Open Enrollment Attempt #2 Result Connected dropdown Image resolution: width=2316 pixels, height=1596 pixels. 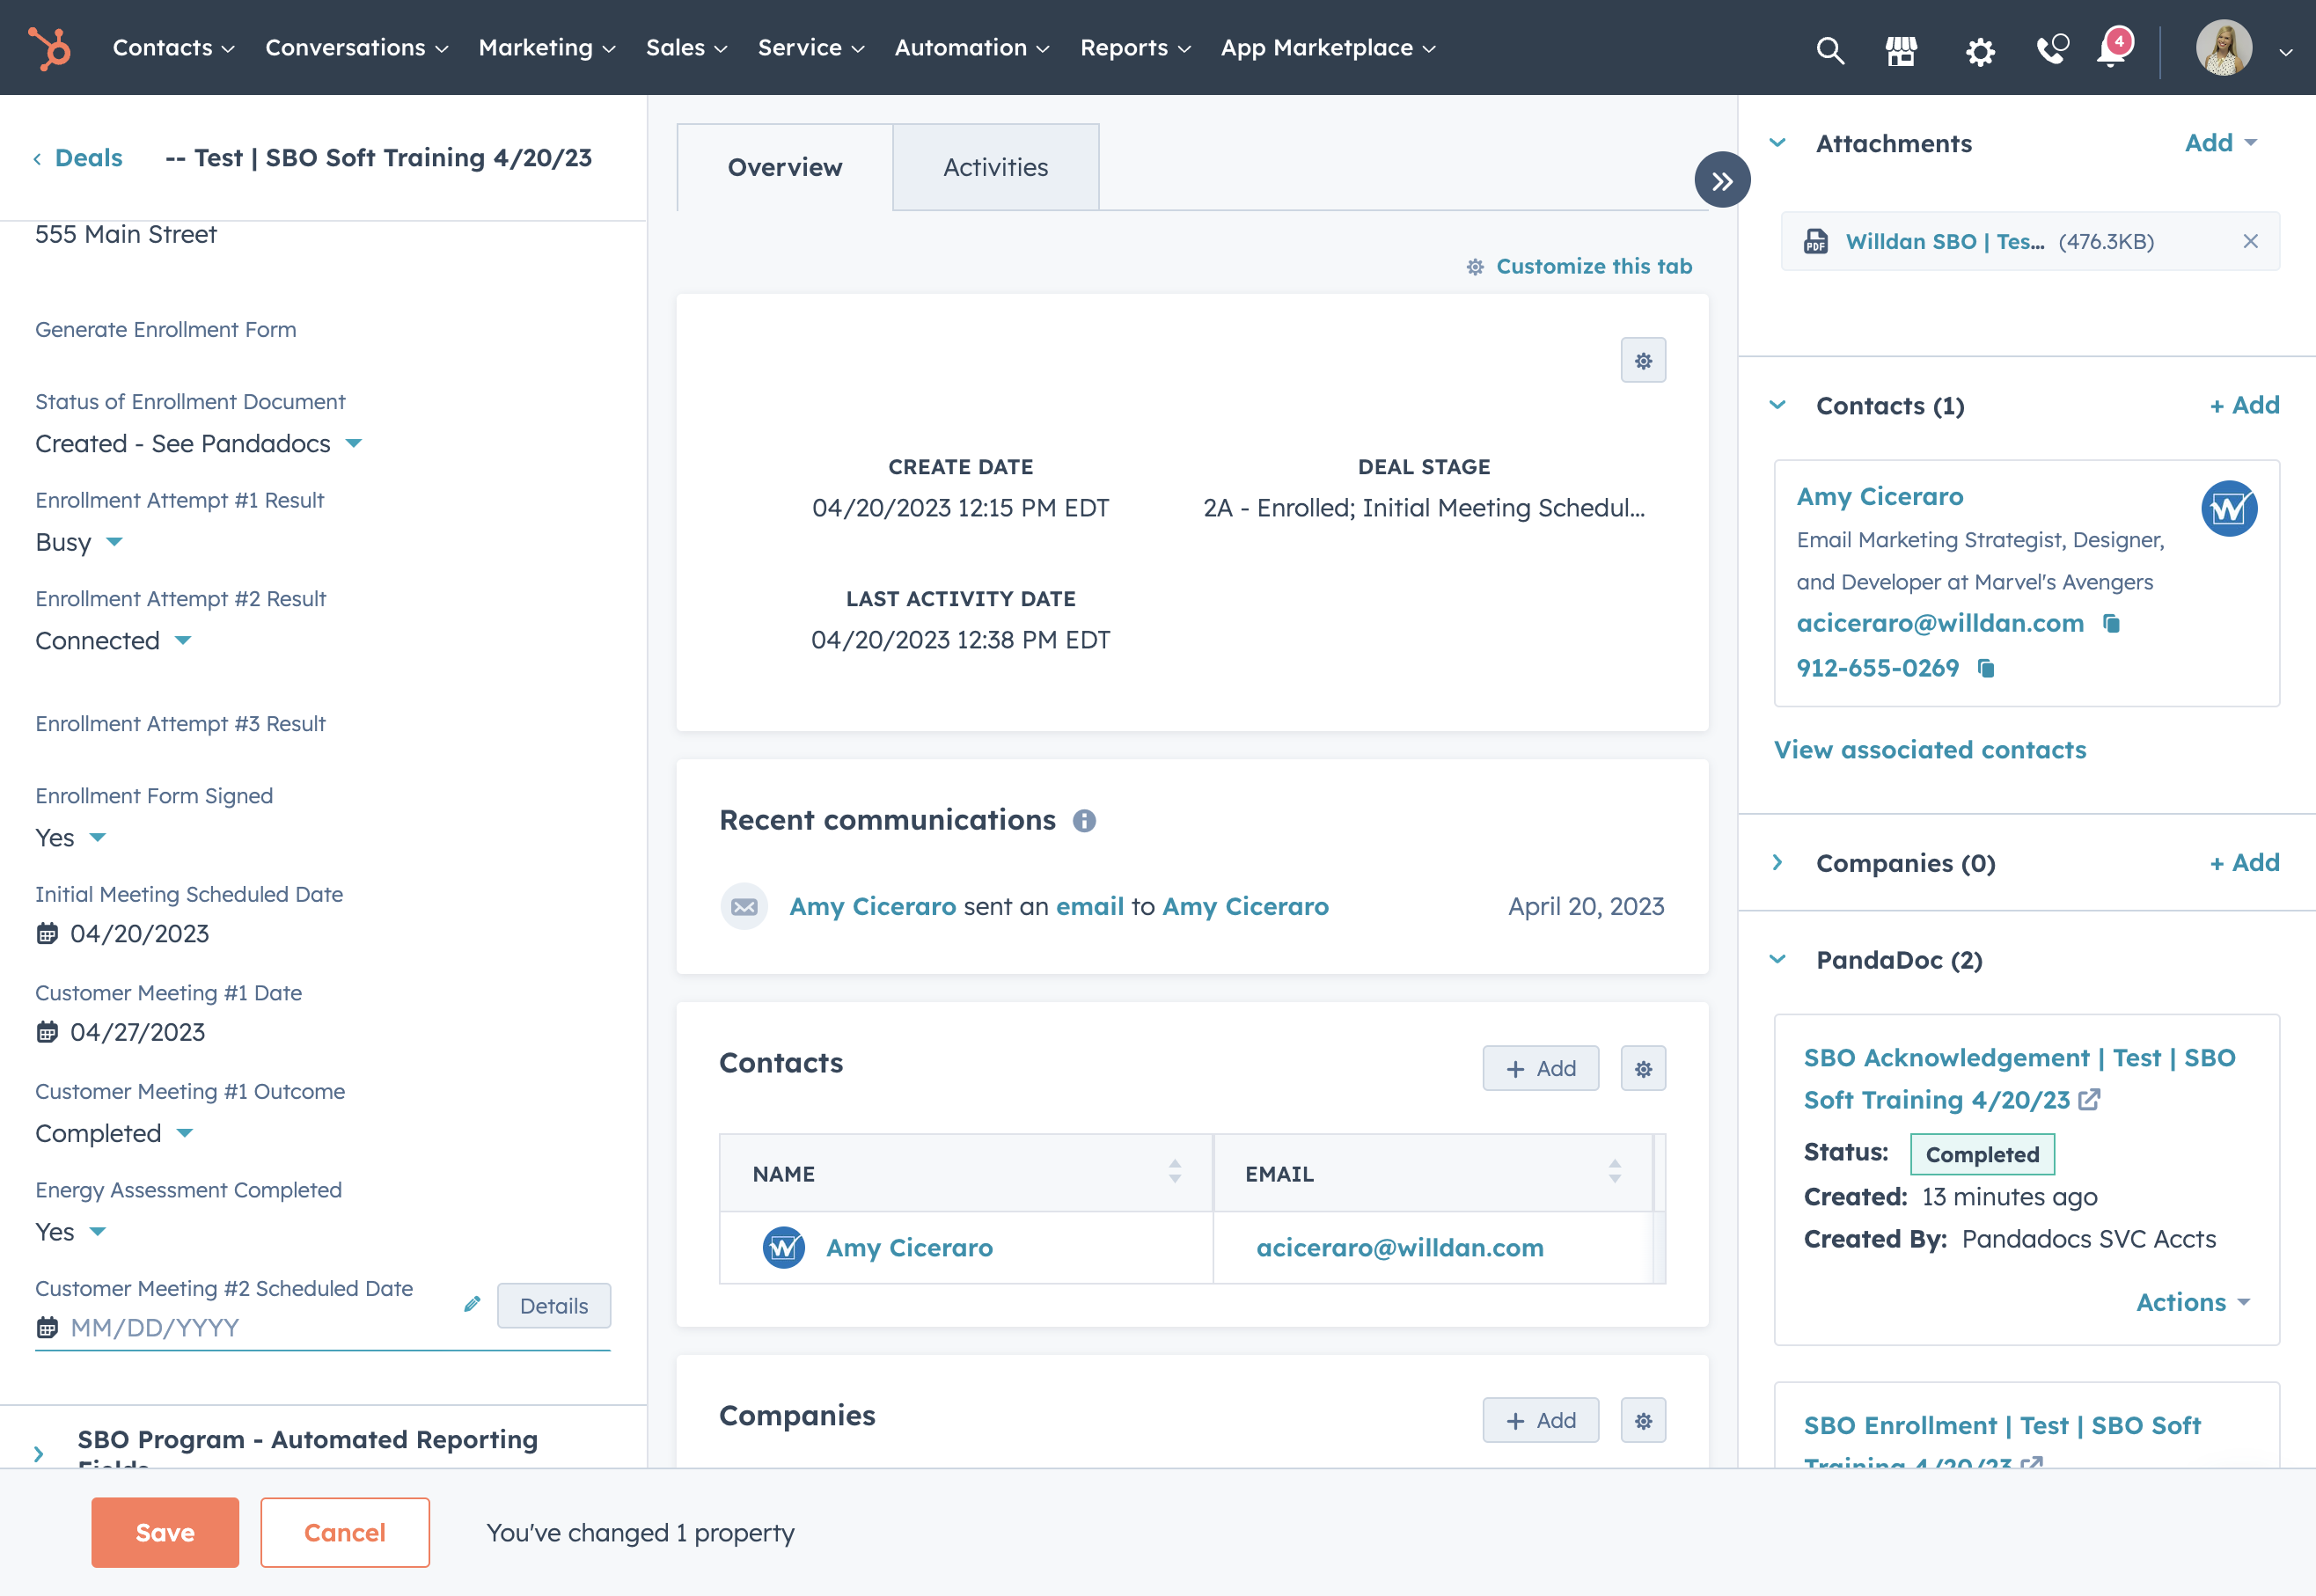pyautogui.click(x=113, y=640)
